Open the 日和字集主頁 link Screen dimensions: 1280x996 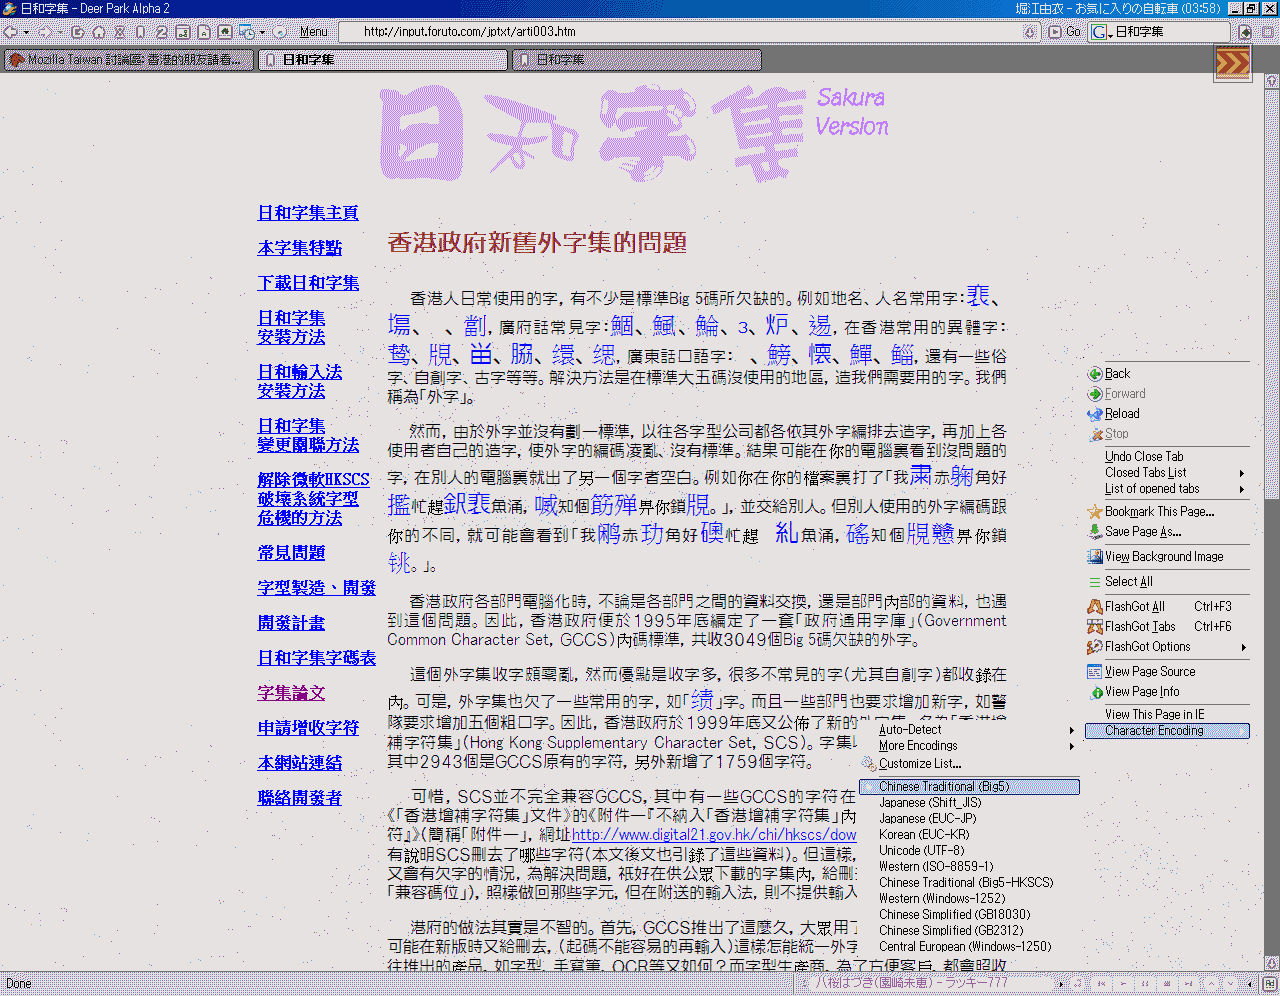pos(308,213)
